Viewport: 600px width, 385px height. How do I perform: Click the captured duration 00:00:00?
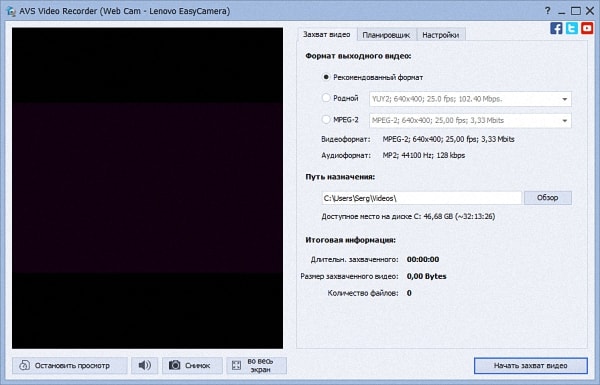423,259
